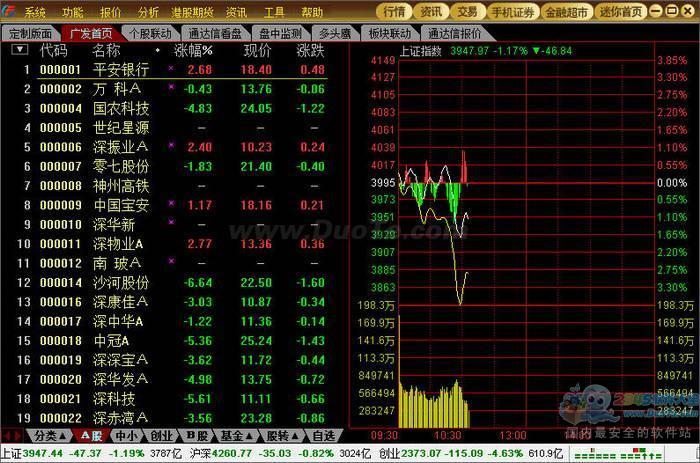Select stock row 世纪星源
Viewport: 700px width, 463px height.
pos(174,128)
